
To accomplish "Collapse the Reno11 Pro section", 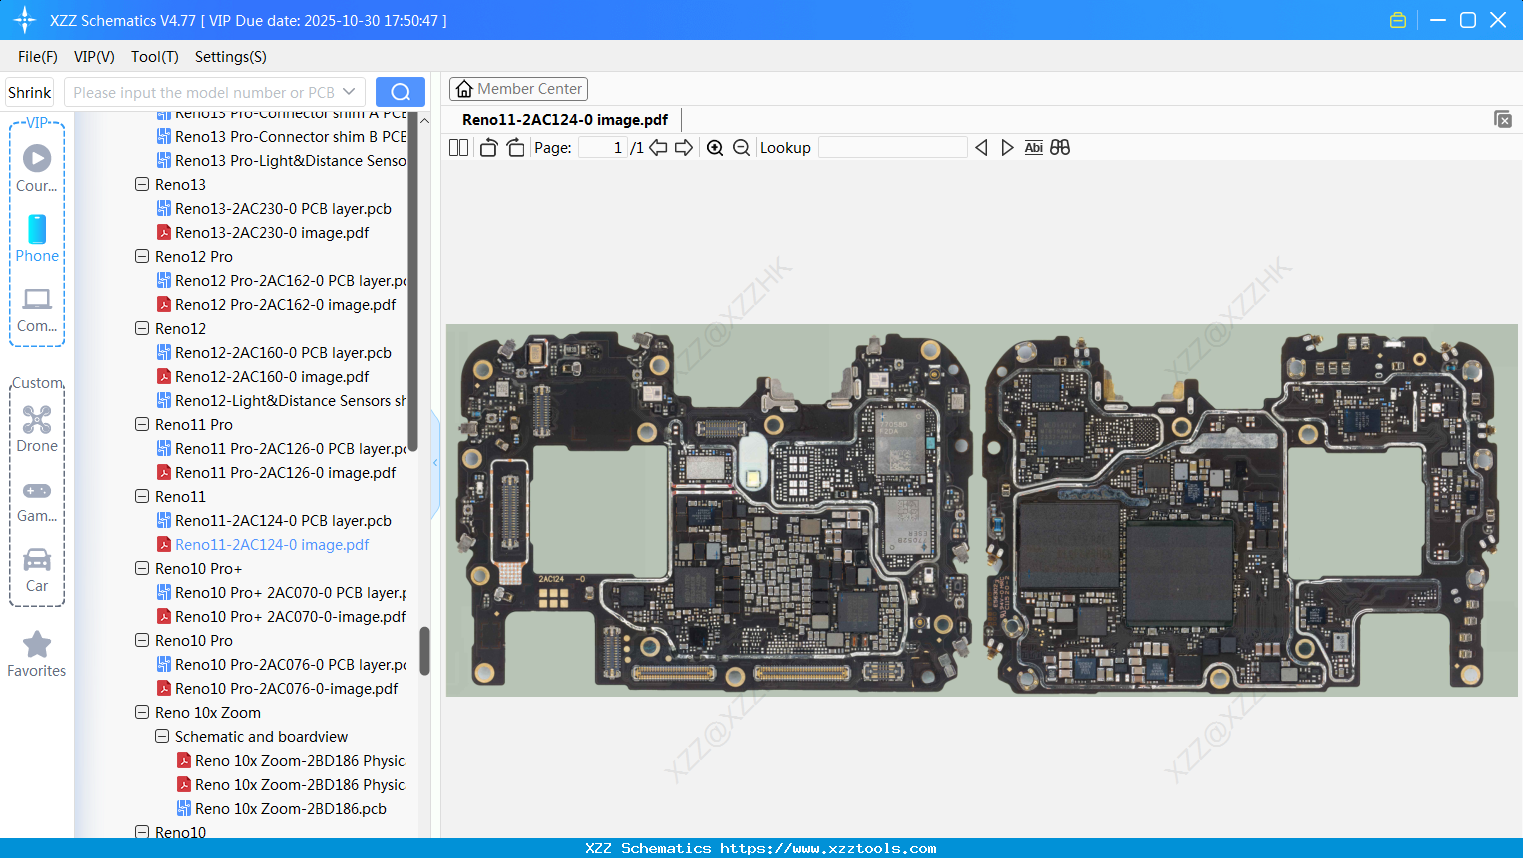I will [x=141, y=424].
